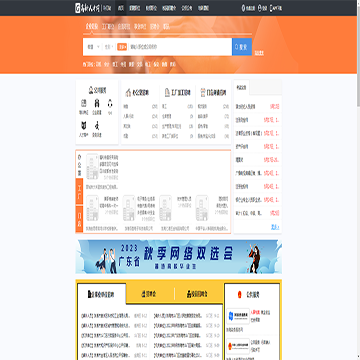Click the house icon of the office recruitment heading
Viewport: 360px width, 360px height.
tap(128, 93)
